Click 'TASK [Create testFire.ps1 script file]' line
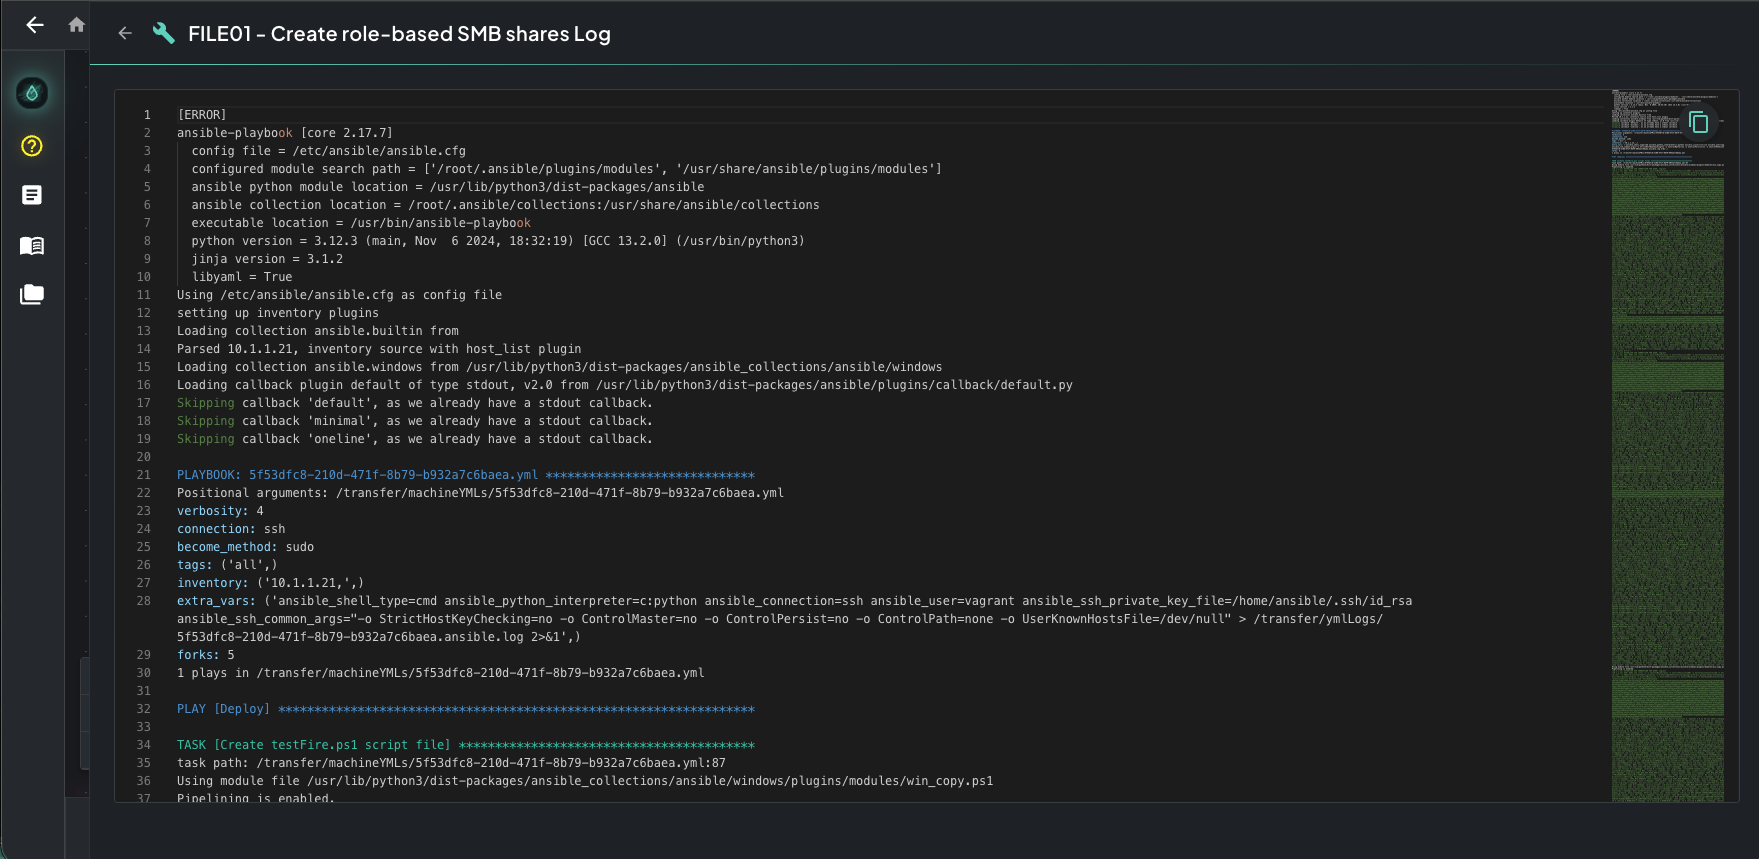The height and width of the screenshot is (859, 1759). coord(466,745)
